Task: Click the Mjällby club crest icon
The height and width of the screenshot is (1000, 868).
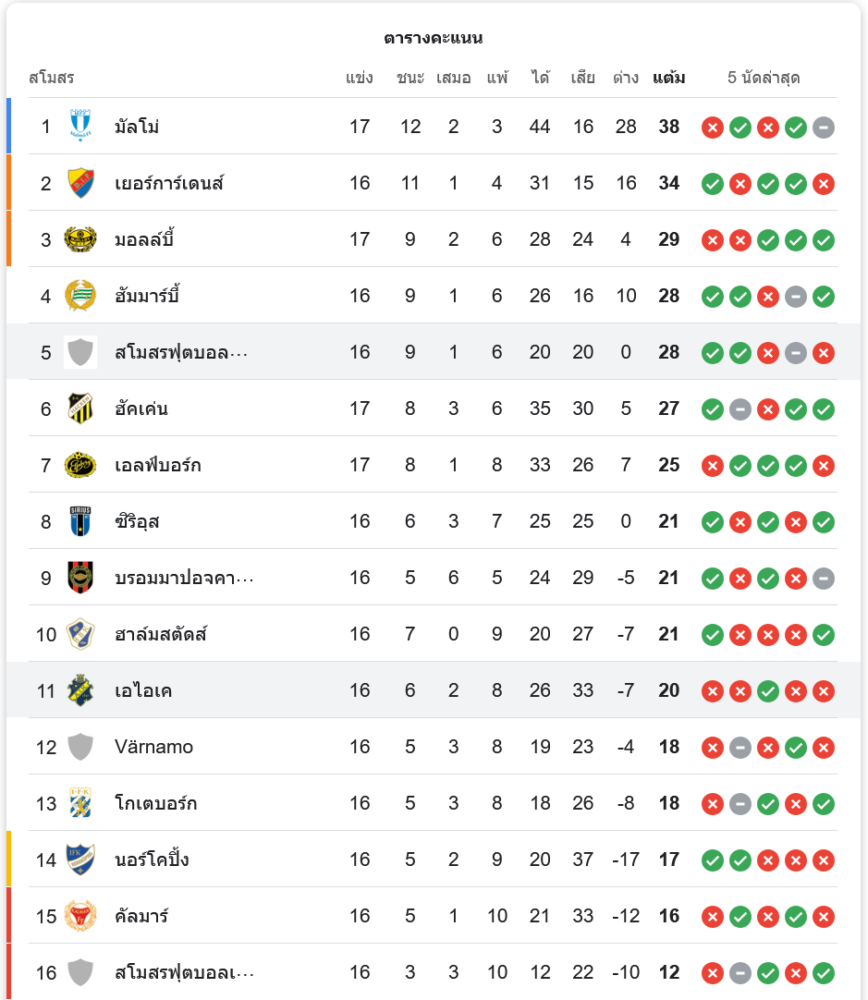Action: pyautogui.click(x=80, y=239)
